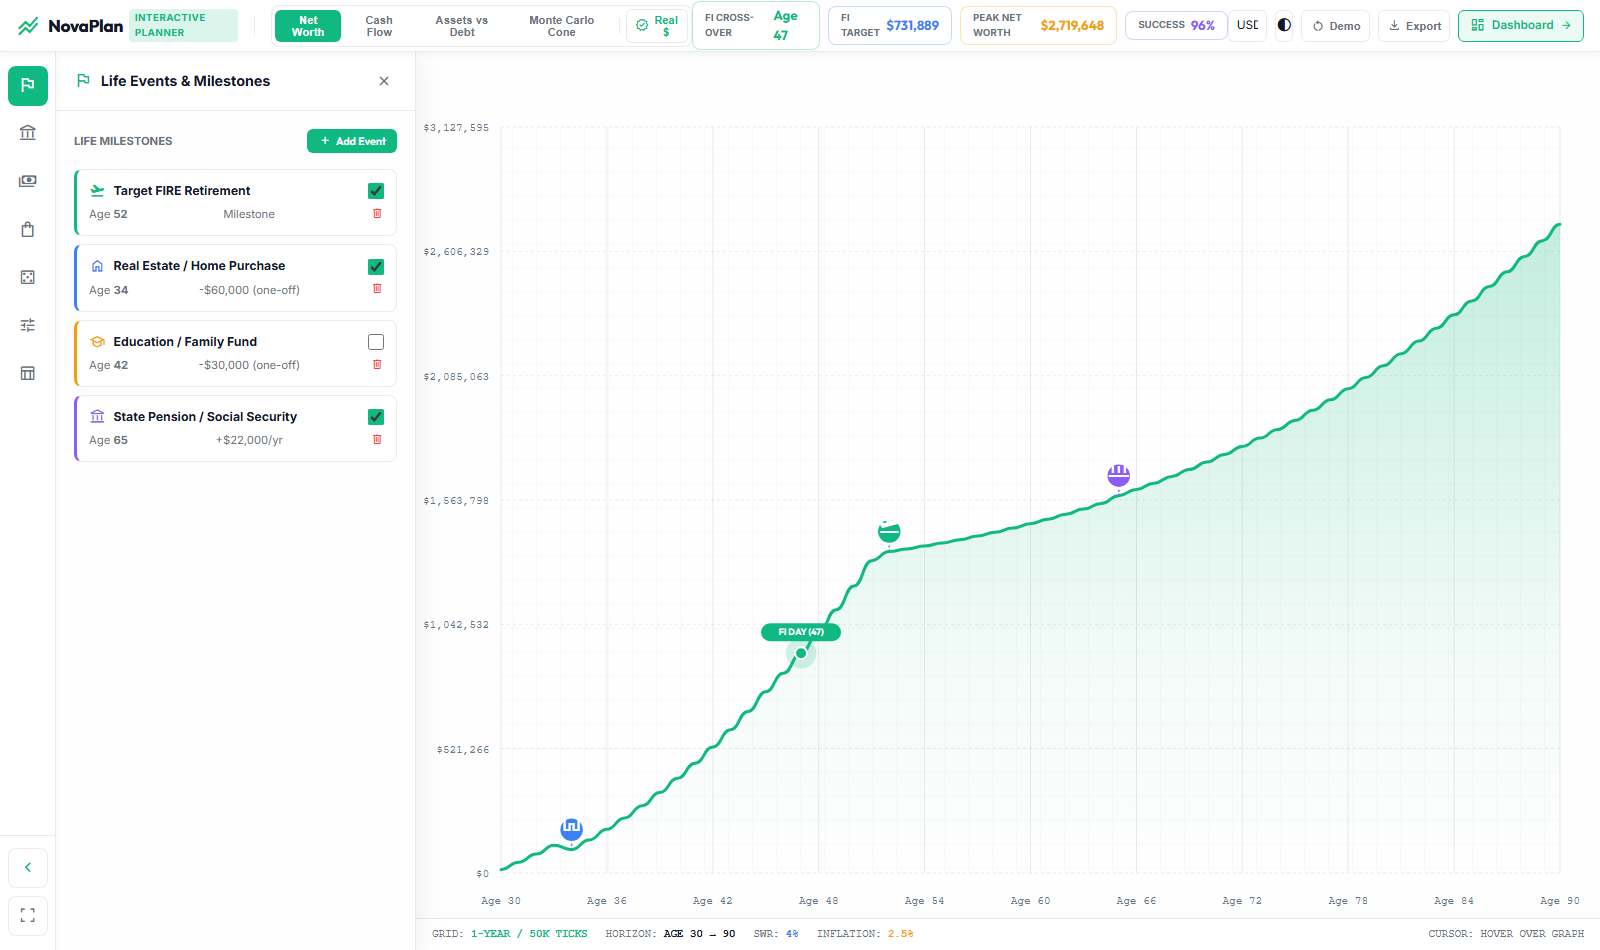Delete the Target FIRE Retirement milestone

pos(377,213)
